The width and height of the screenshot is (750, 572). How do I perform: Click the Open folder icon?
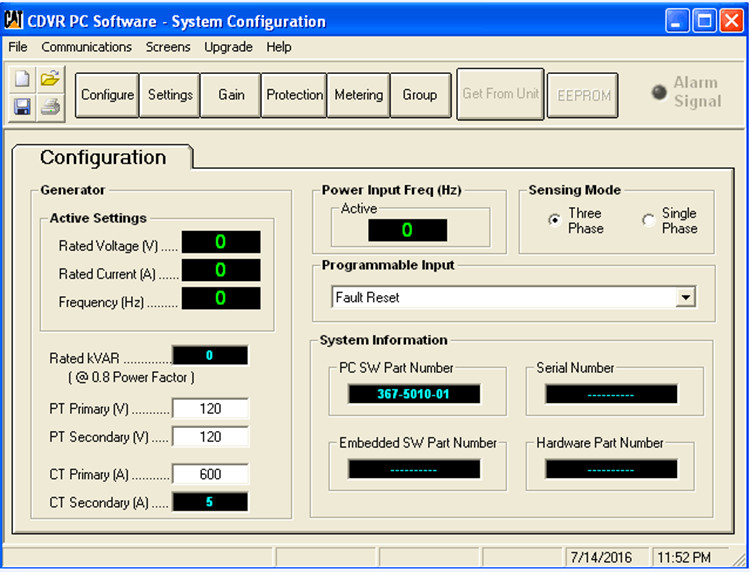[x=50, y=79]
